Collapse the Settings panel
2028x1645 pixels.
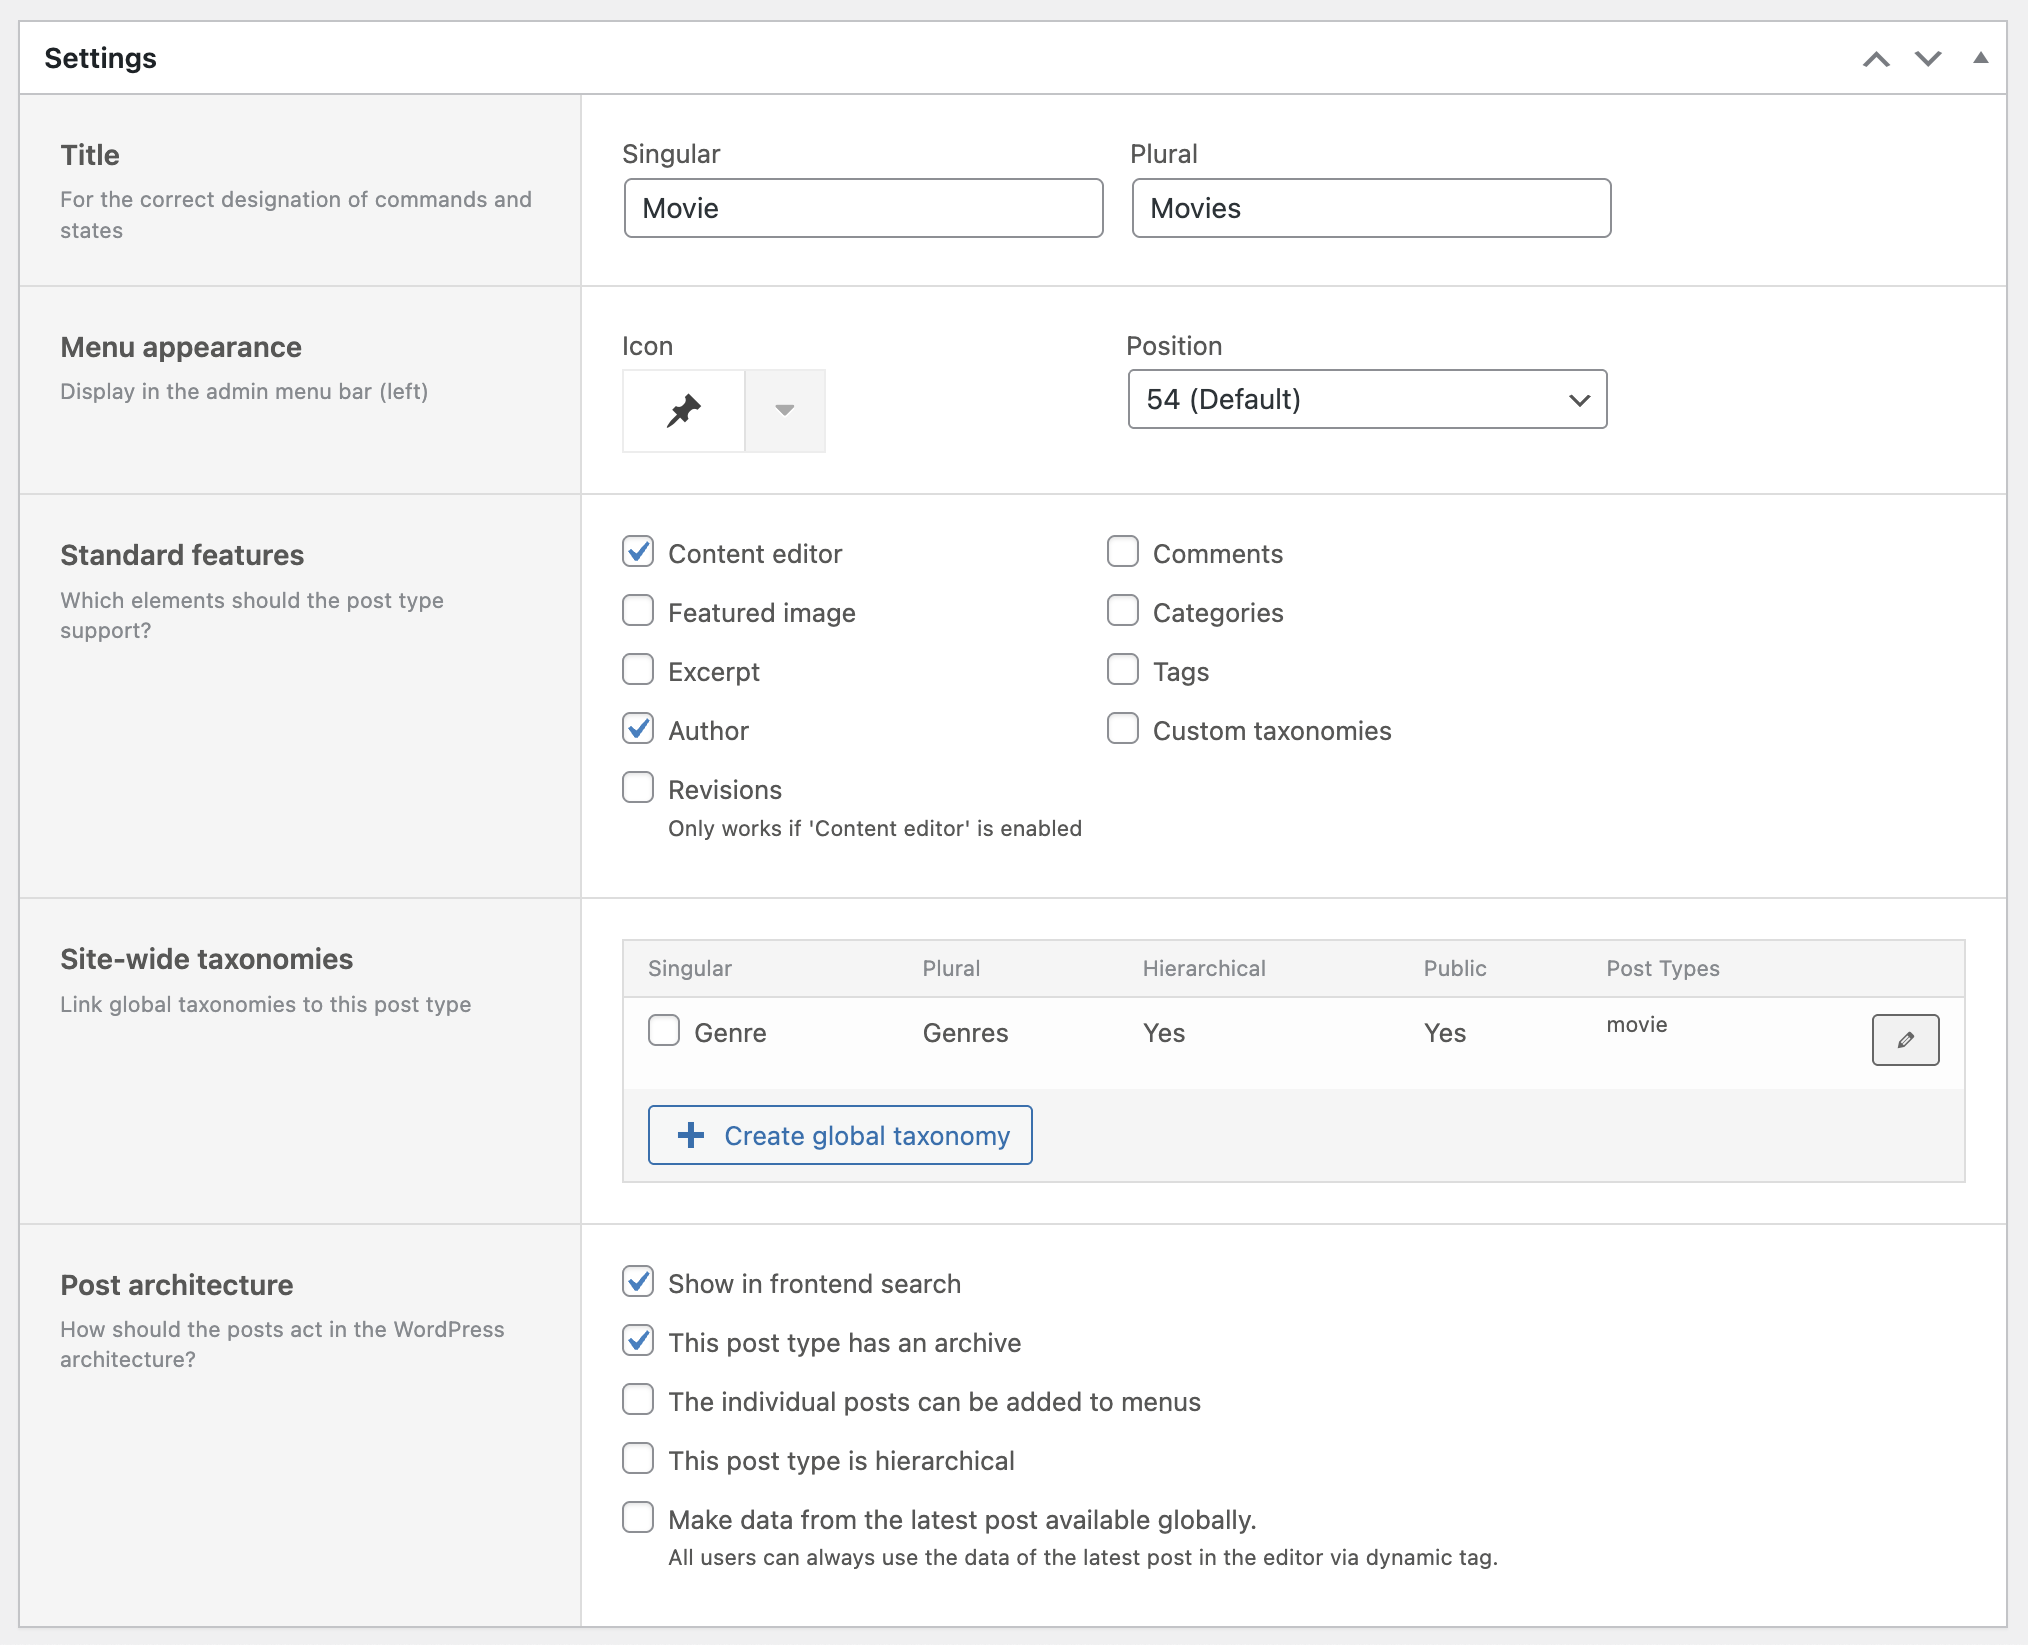pos(1980,59)
